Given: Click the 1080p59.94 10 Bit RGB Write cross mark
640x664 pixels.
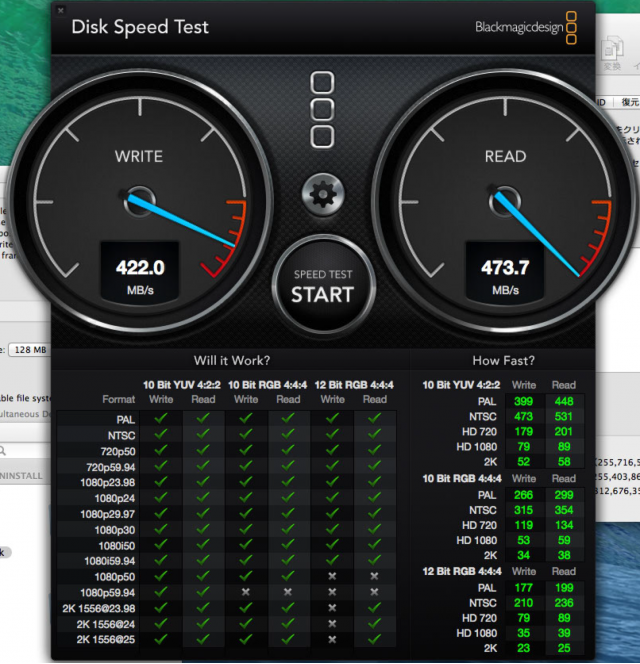Looking at the screenshot, I should click(x=246, y=592).
